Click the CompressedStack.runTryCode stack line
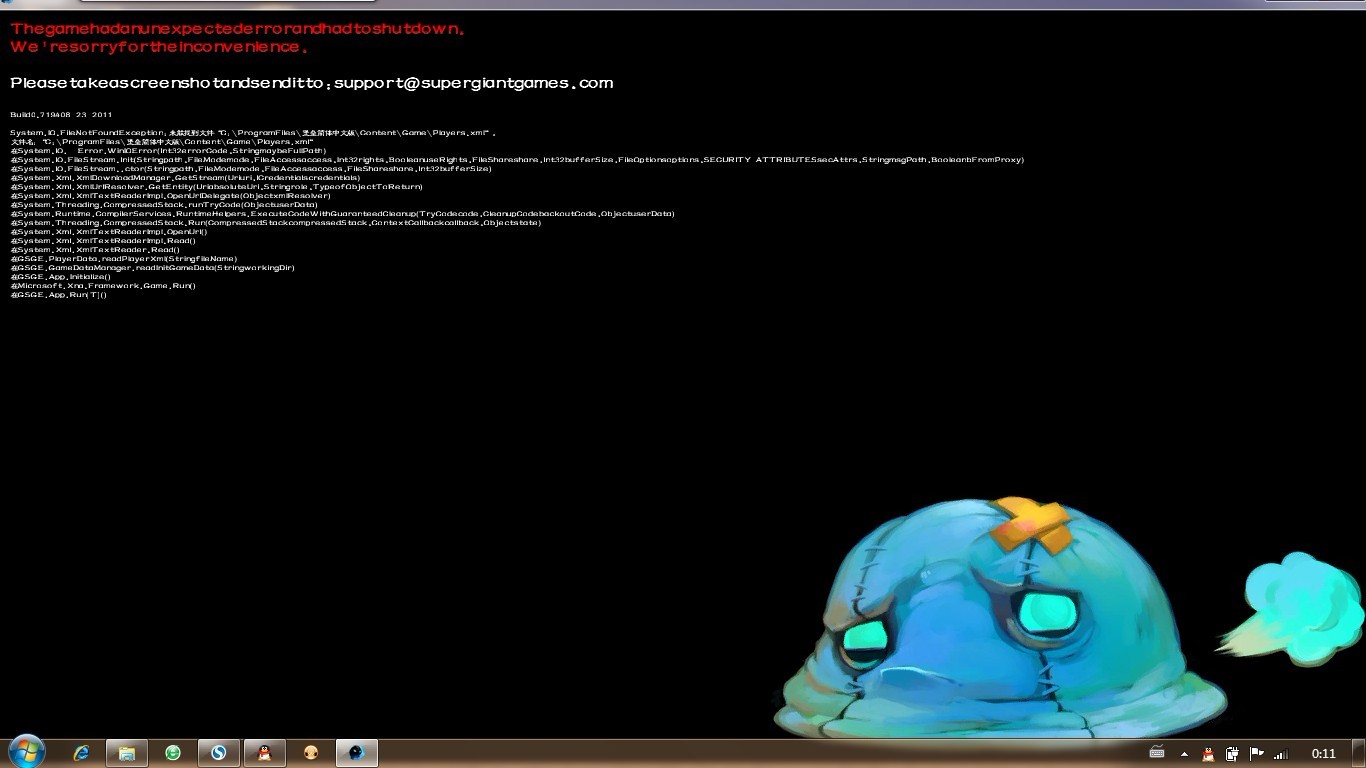This screenshot has width=1366, height=768. click(164, 205)
